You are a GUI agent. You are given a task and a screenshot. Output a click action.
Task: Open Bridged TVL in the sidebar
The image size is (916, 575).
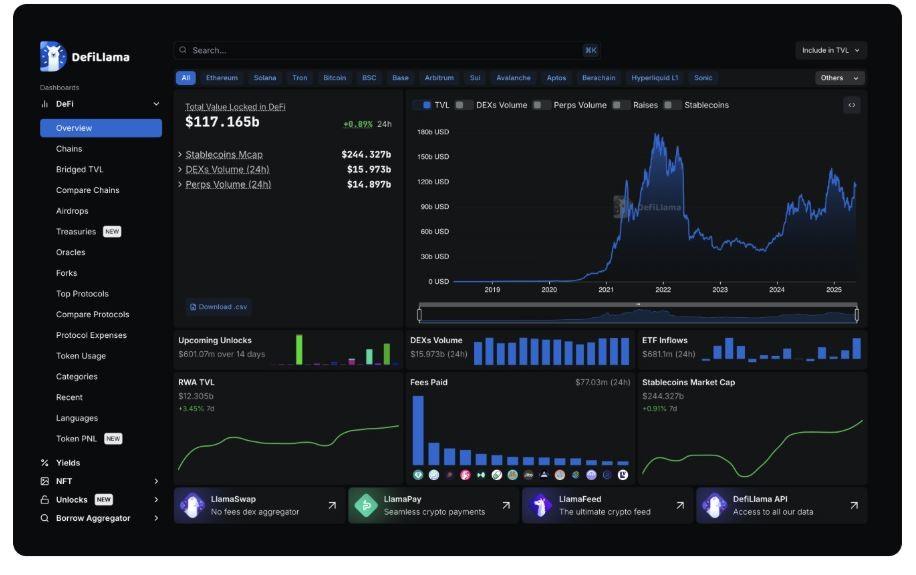point(79,170)
